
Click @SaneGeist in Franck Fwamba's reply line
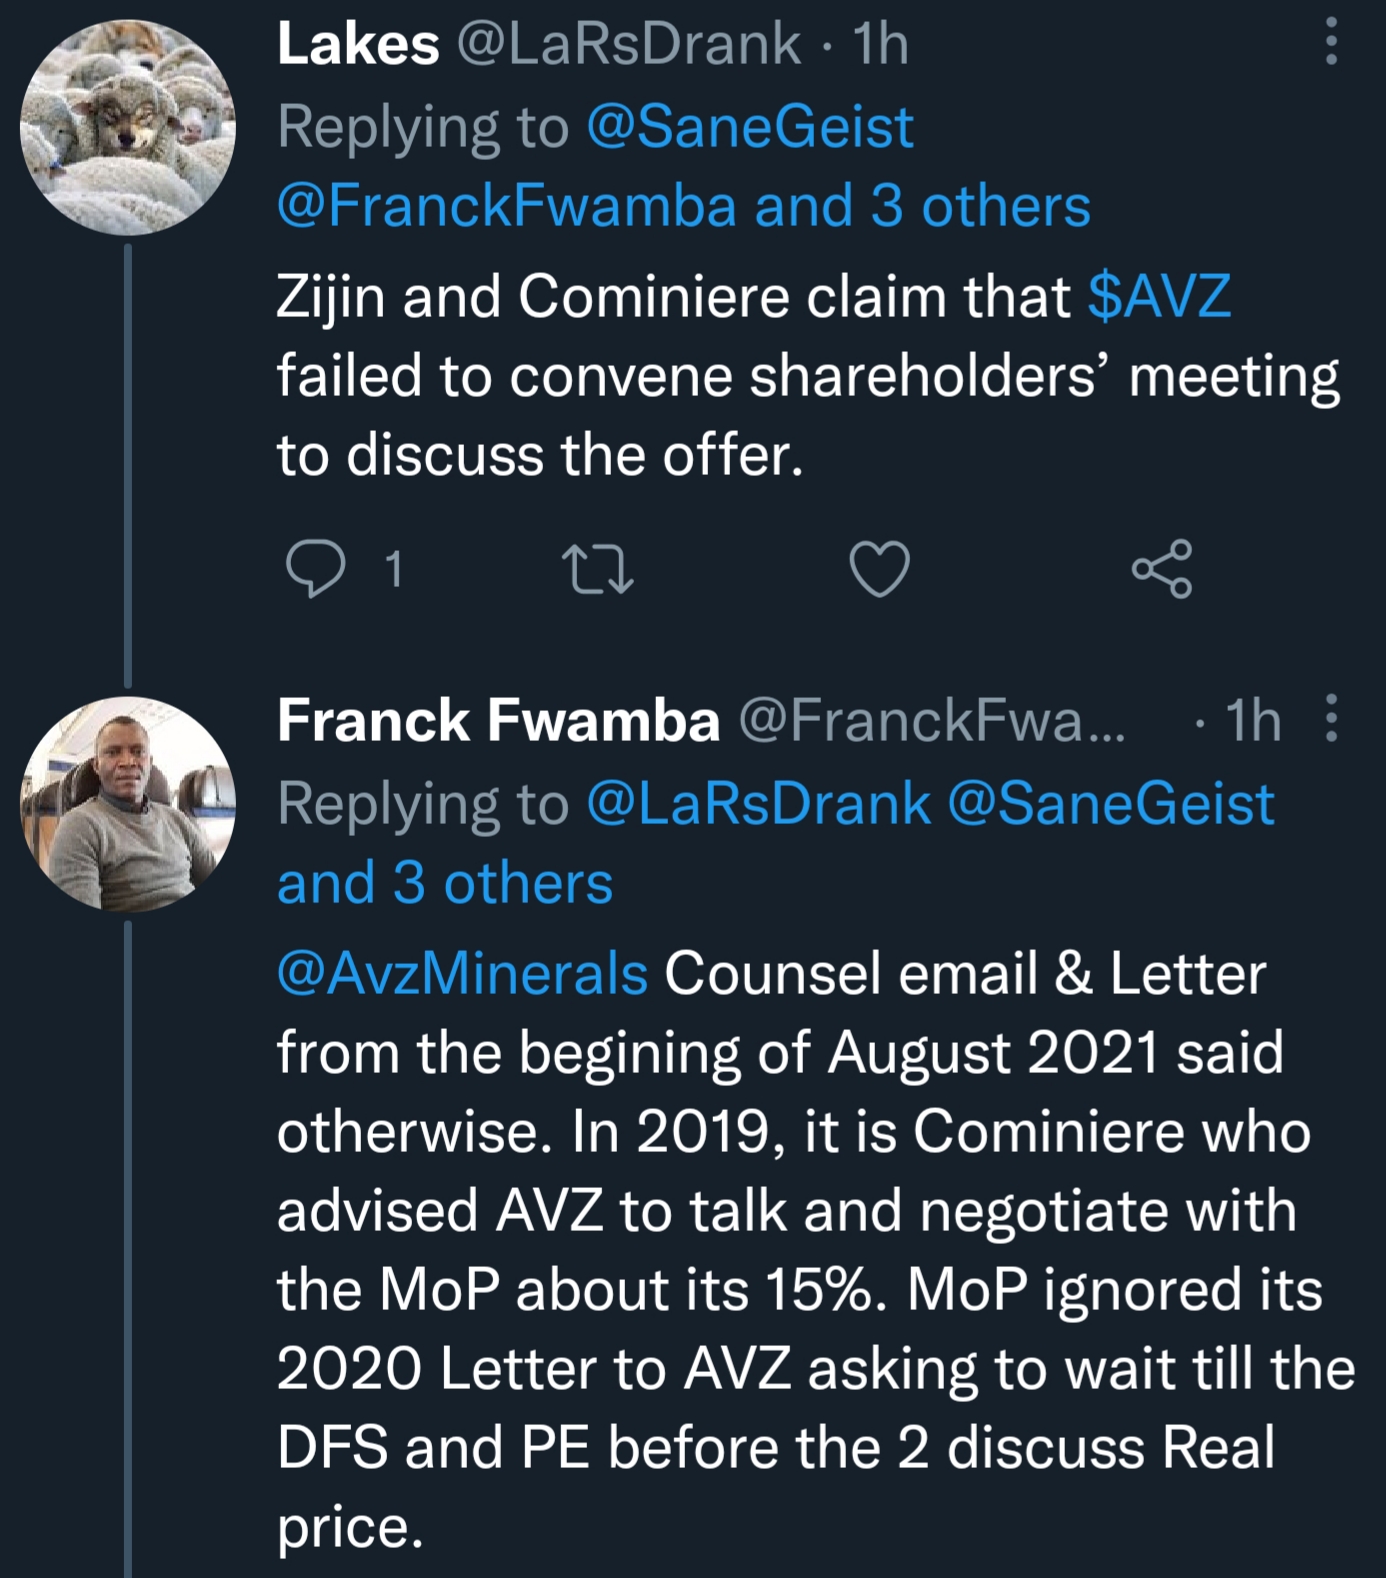tap(1110, 804)
